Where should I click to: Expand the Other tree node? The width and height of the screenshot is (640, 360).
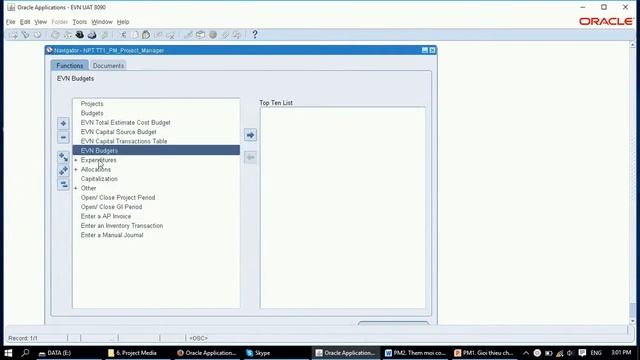(76, 189)
